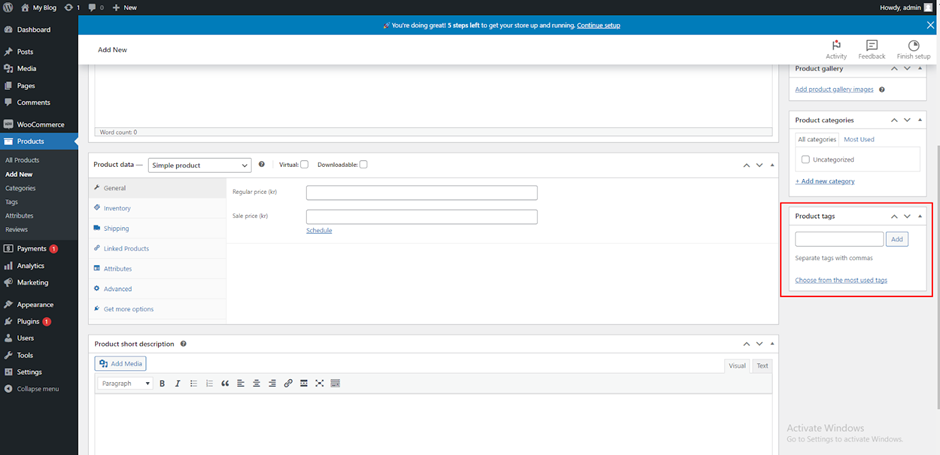Collapse the Product tags panel with the triangle
This screenshot has height=455, width=940.
(920, 216)
